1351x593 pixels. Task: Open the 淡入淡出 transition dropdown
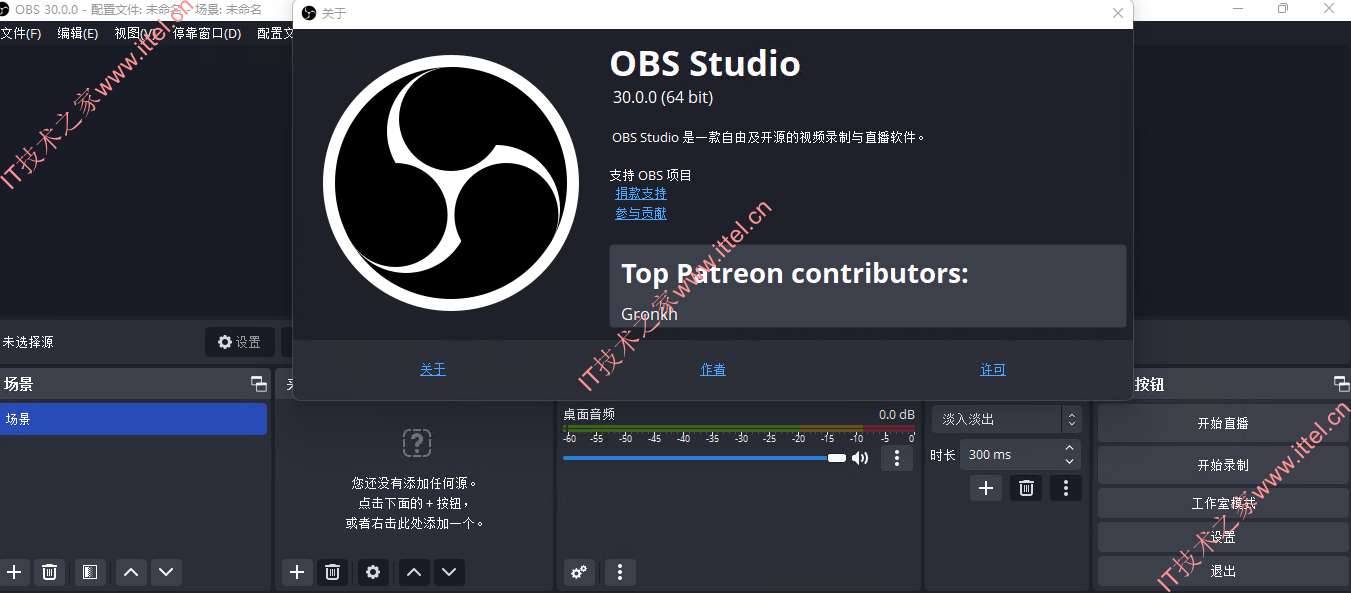[1006, 419]
